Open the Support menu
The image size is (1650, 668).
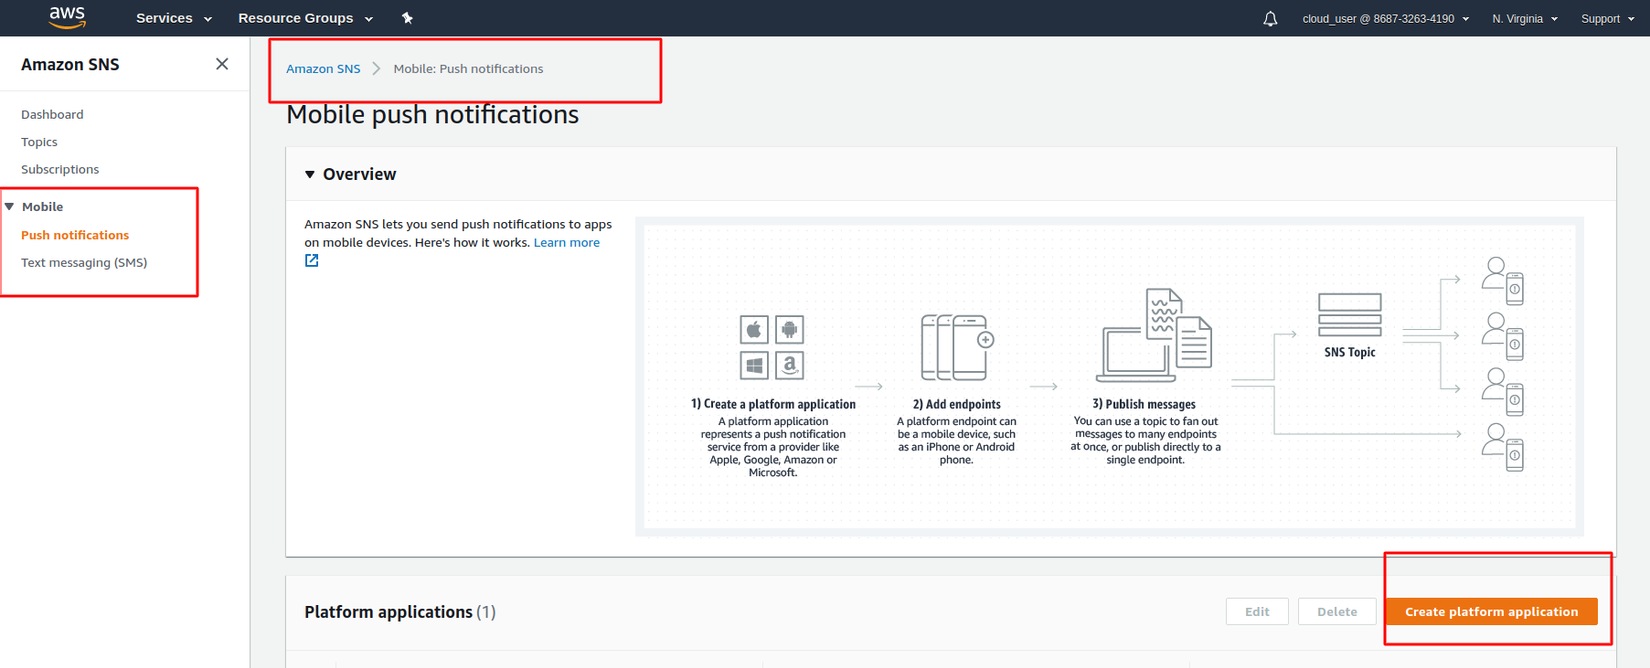click(x=1607, y=18)
